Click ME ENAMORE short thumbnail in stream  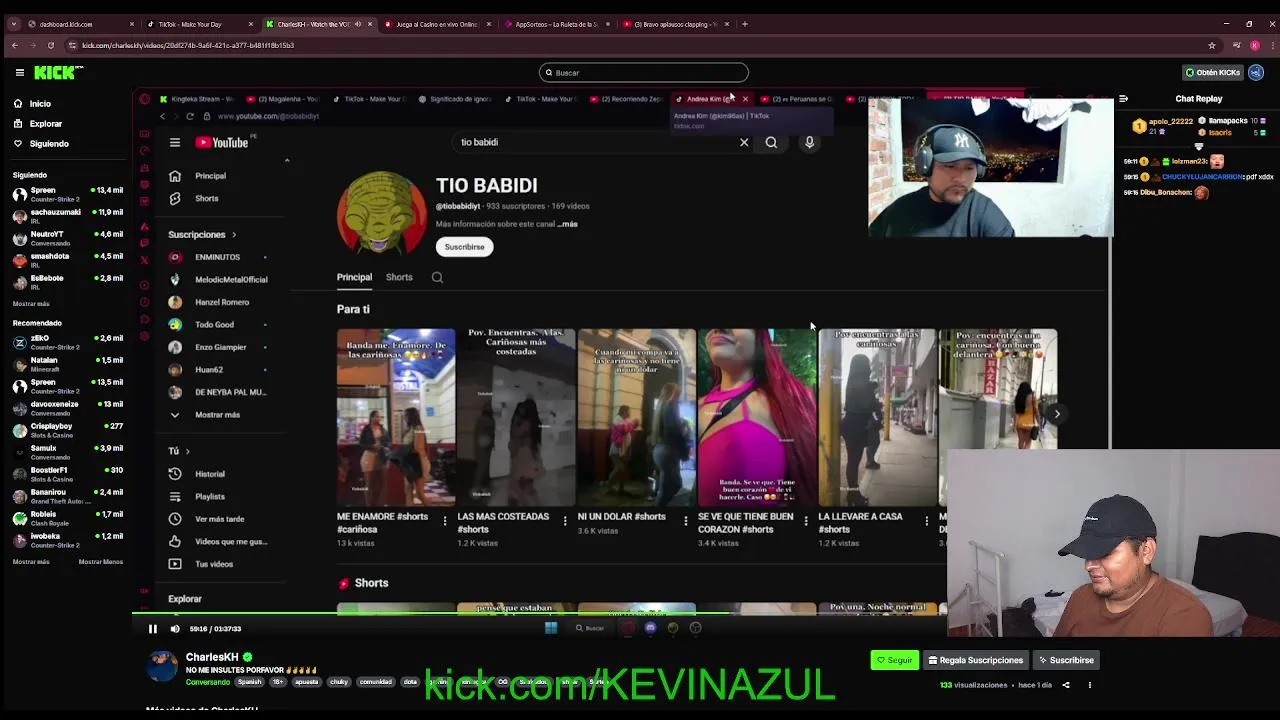click(396, 417)
